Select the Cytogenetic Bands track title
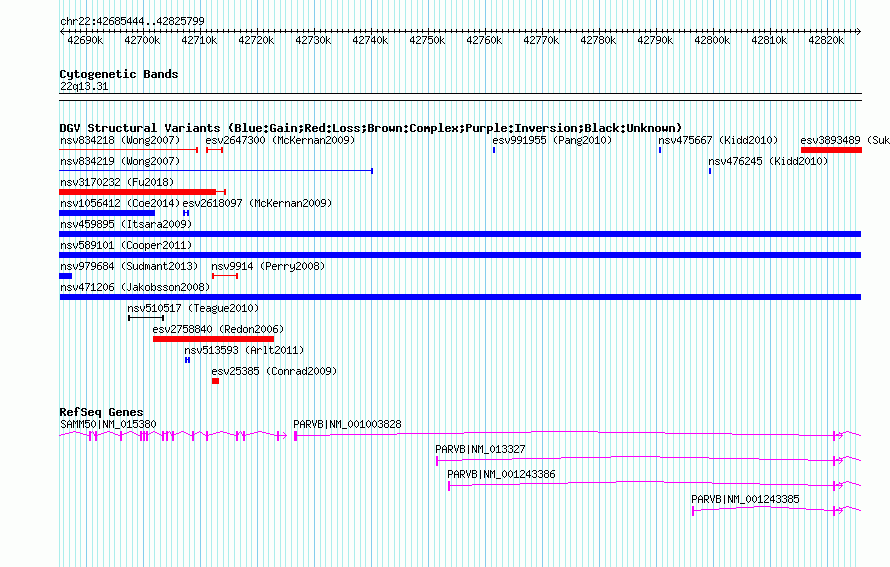Image resolution: width=890 pixels, height=567 pixels. (119, 74)
